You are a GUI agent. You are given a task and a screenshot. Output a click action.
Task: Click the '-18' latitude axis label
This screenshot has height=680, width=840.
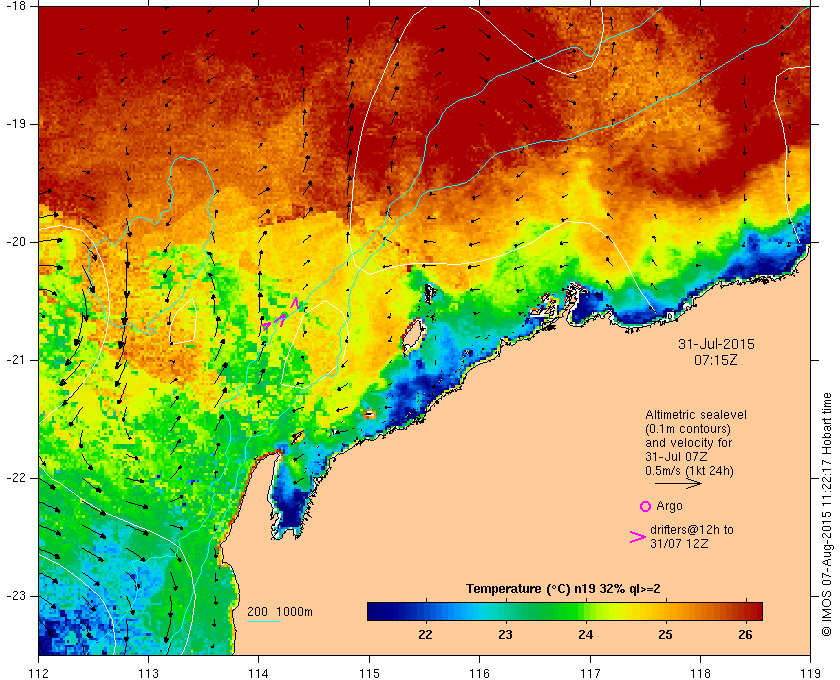(x=15, y=5)
